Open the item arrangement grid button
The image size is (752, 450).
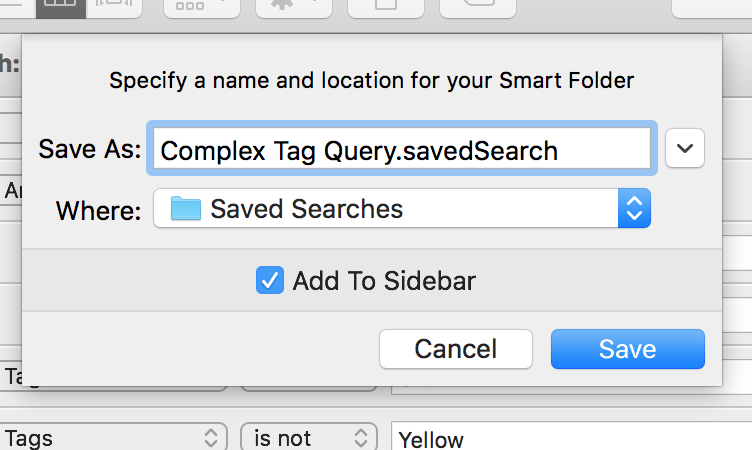pos(201,9)
